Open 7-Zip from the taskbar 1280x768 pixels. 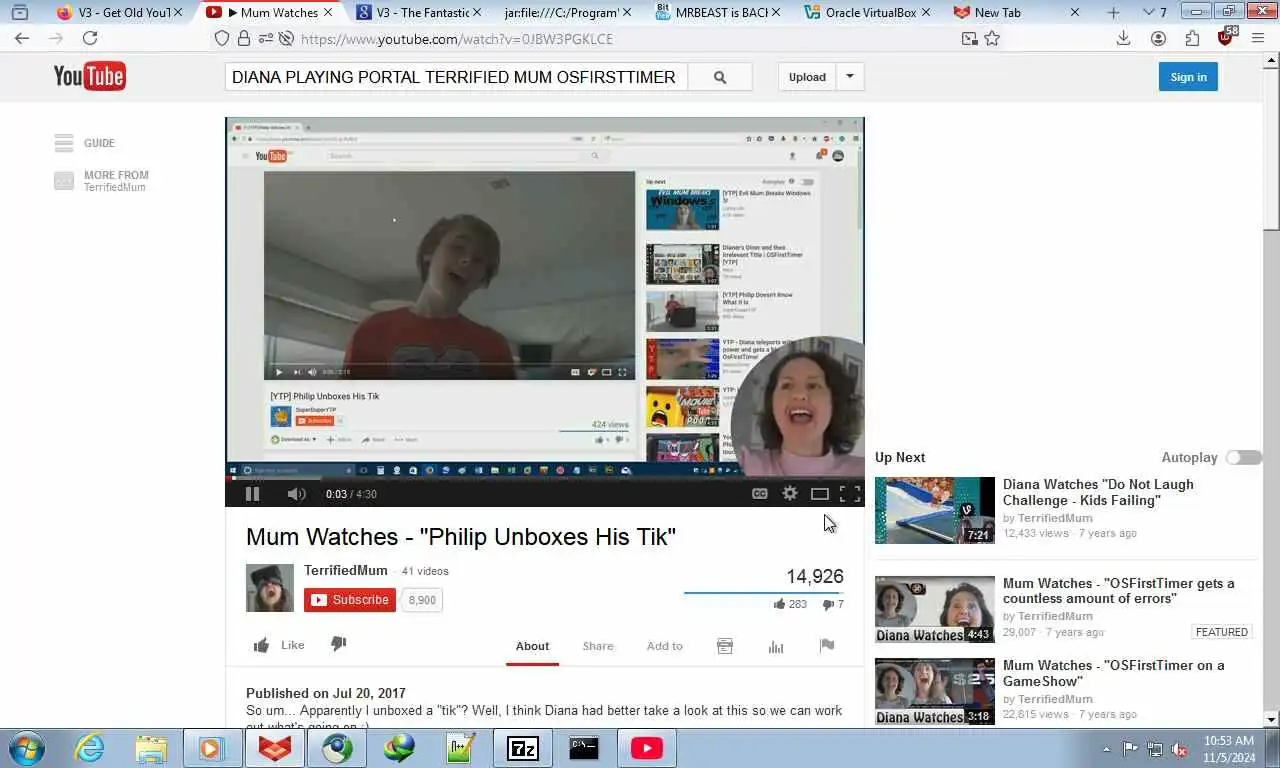click(x=522, y=748)
